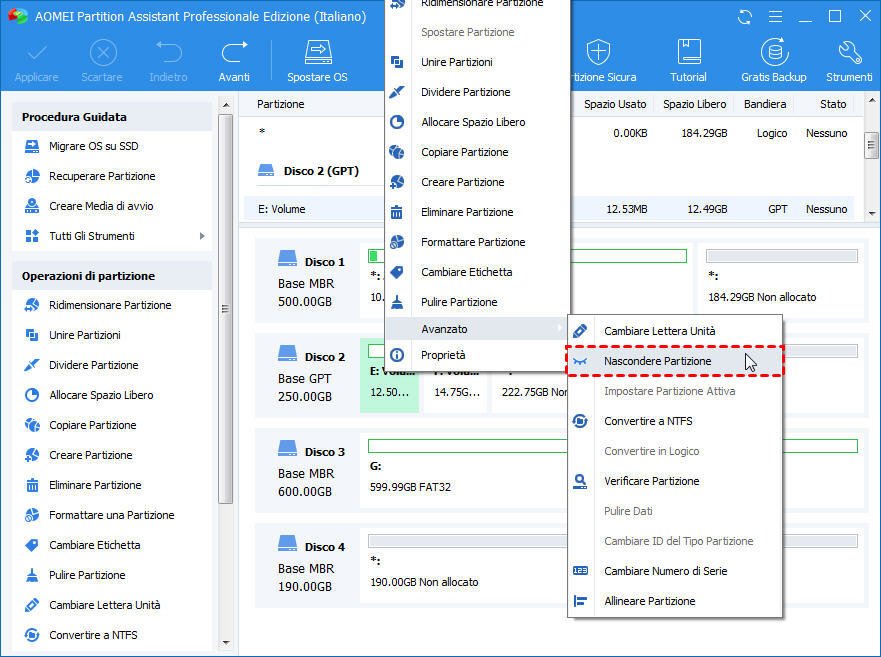
Task: Click the Spazio Libero column header
Action: [x=694, y=105]
